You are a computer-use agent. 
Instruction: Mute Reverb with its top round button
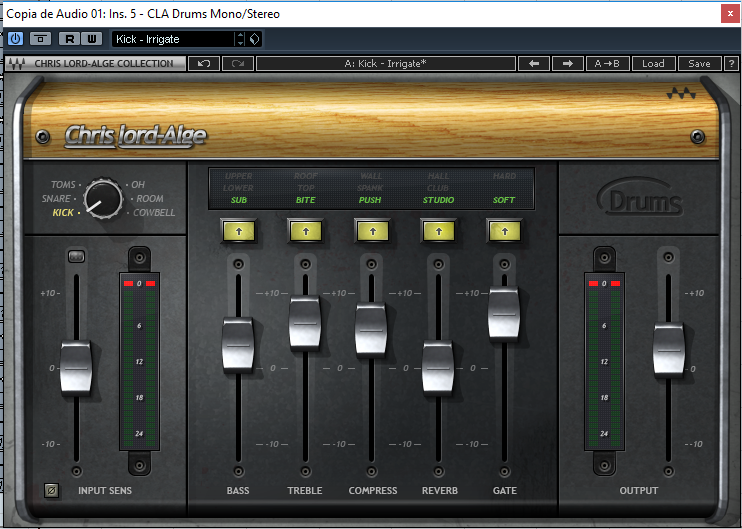439,264
